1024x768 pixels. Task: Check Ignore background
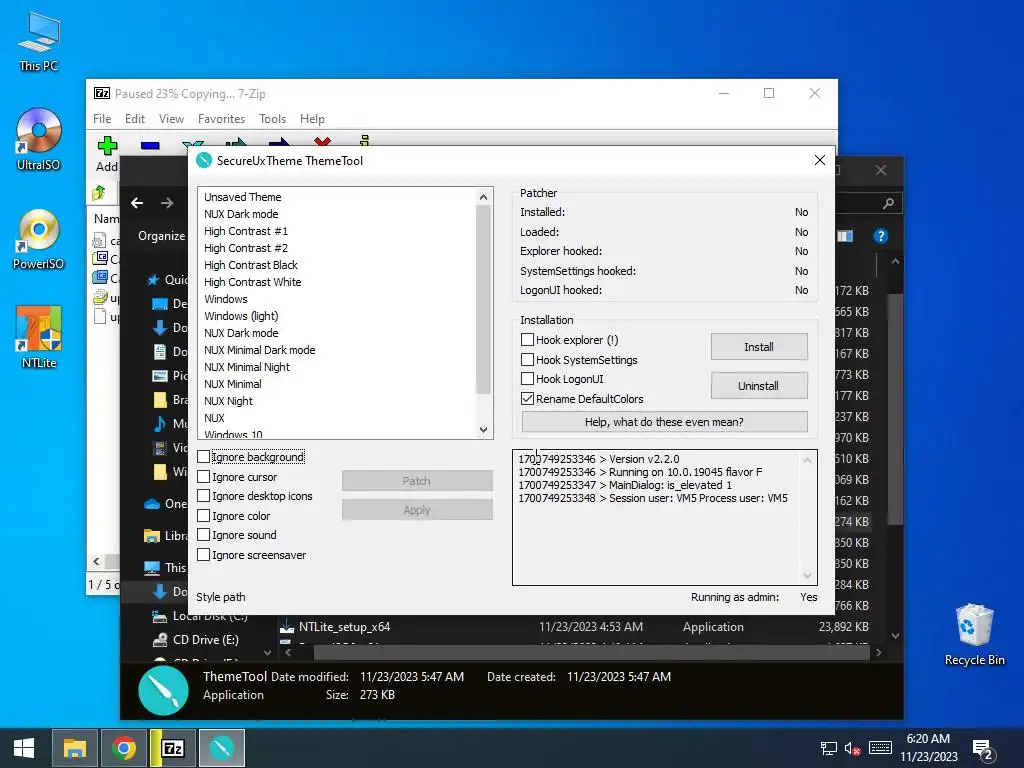point(204,456)
